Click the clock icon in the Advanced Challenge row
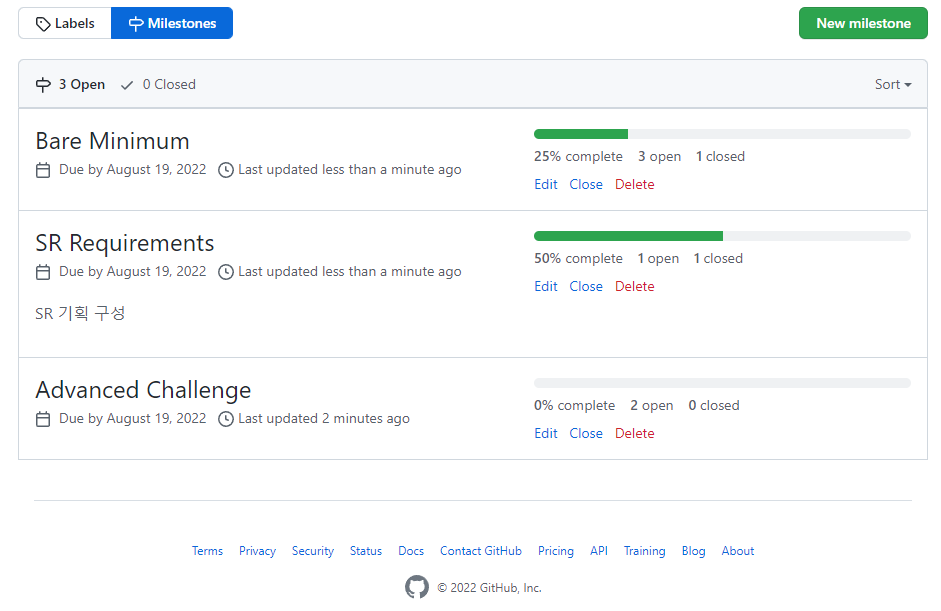 pyautogui.click(x=226, y=420)
